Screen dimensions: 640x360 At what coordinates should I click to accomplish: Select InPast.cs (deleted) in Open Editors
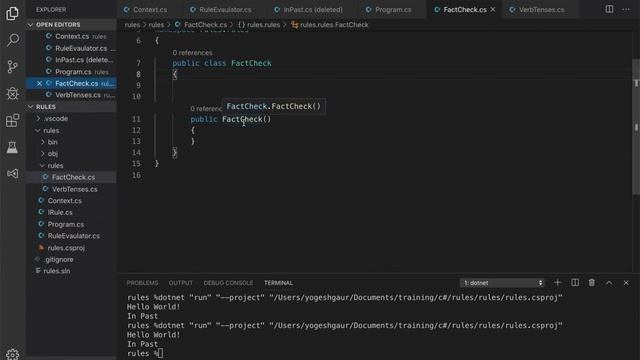tap(71, 60)
